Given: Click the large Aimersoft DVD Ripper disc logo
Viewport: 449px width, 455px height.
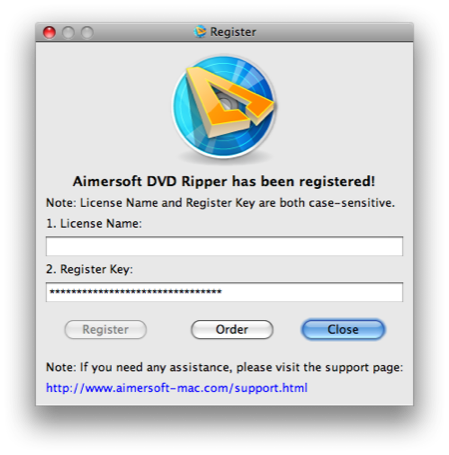Looking at the screenshot, I should click(224, 107).
